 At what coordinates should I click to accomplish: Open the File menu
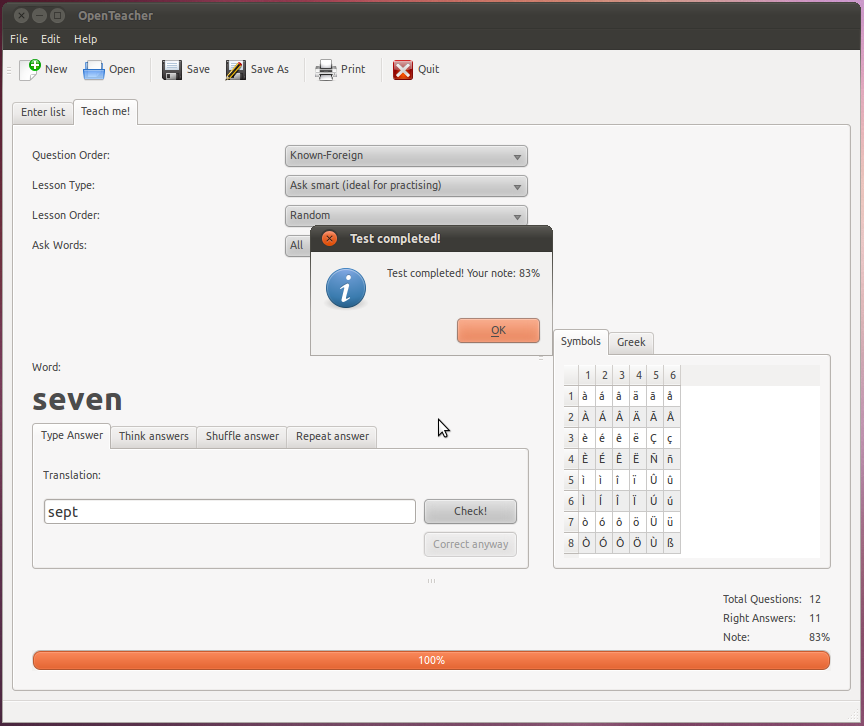[19, 39]
